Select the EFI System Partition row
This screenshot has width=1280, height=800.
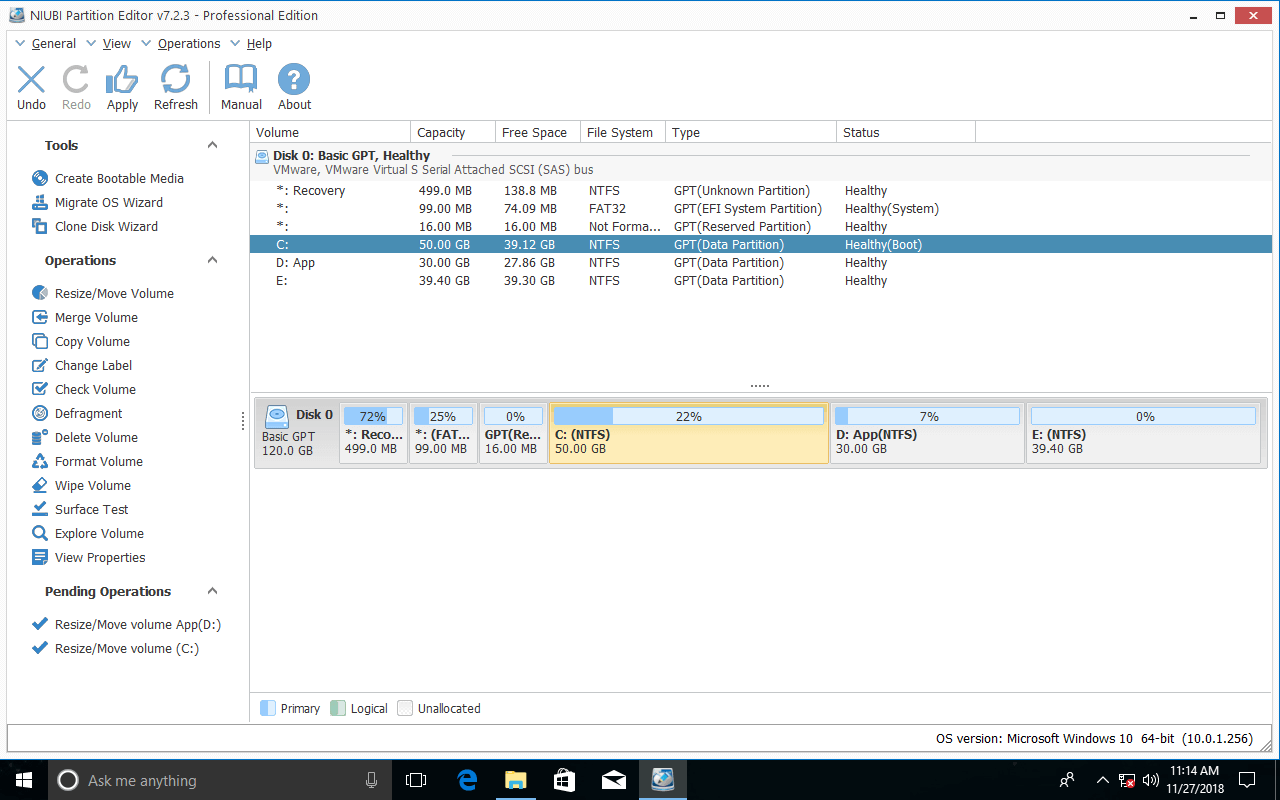coord(761,208)
